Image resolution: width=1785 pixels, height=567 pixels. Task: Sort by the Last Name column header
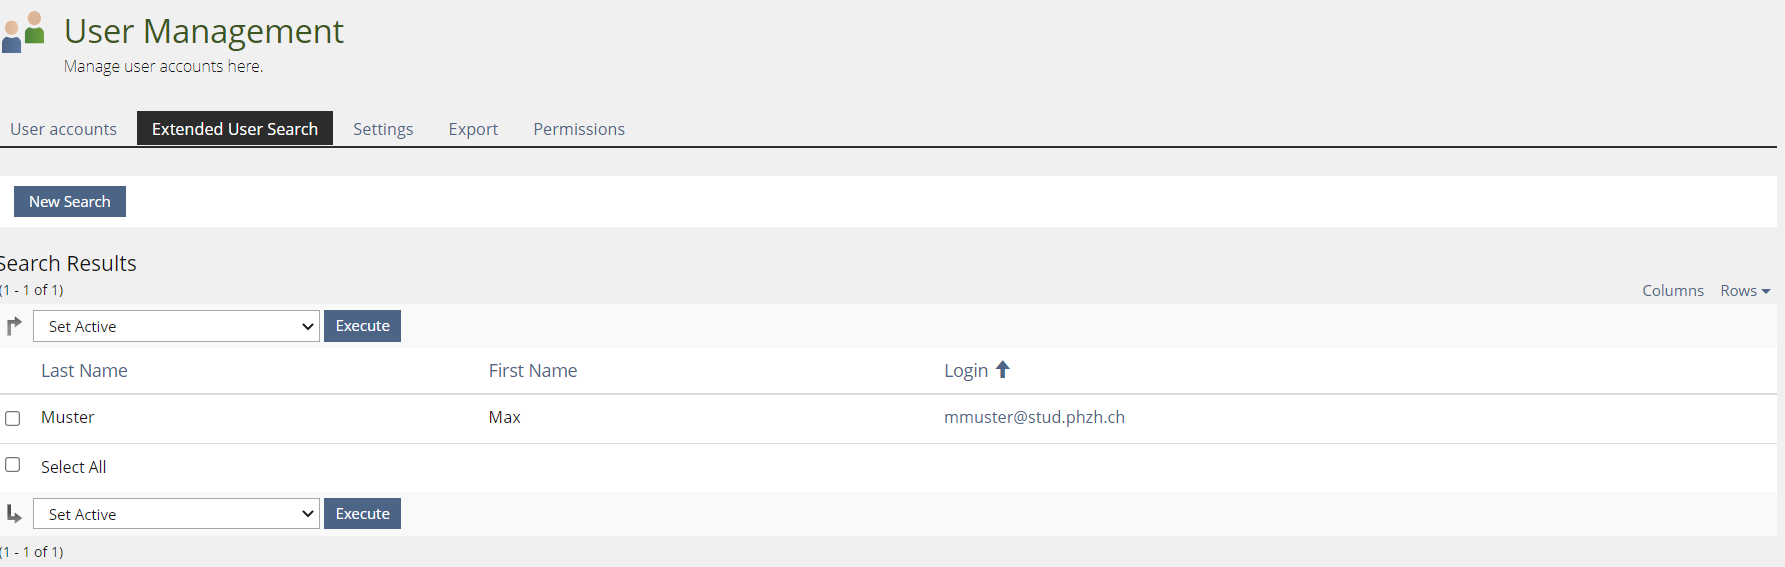click(x=84, y=371)
